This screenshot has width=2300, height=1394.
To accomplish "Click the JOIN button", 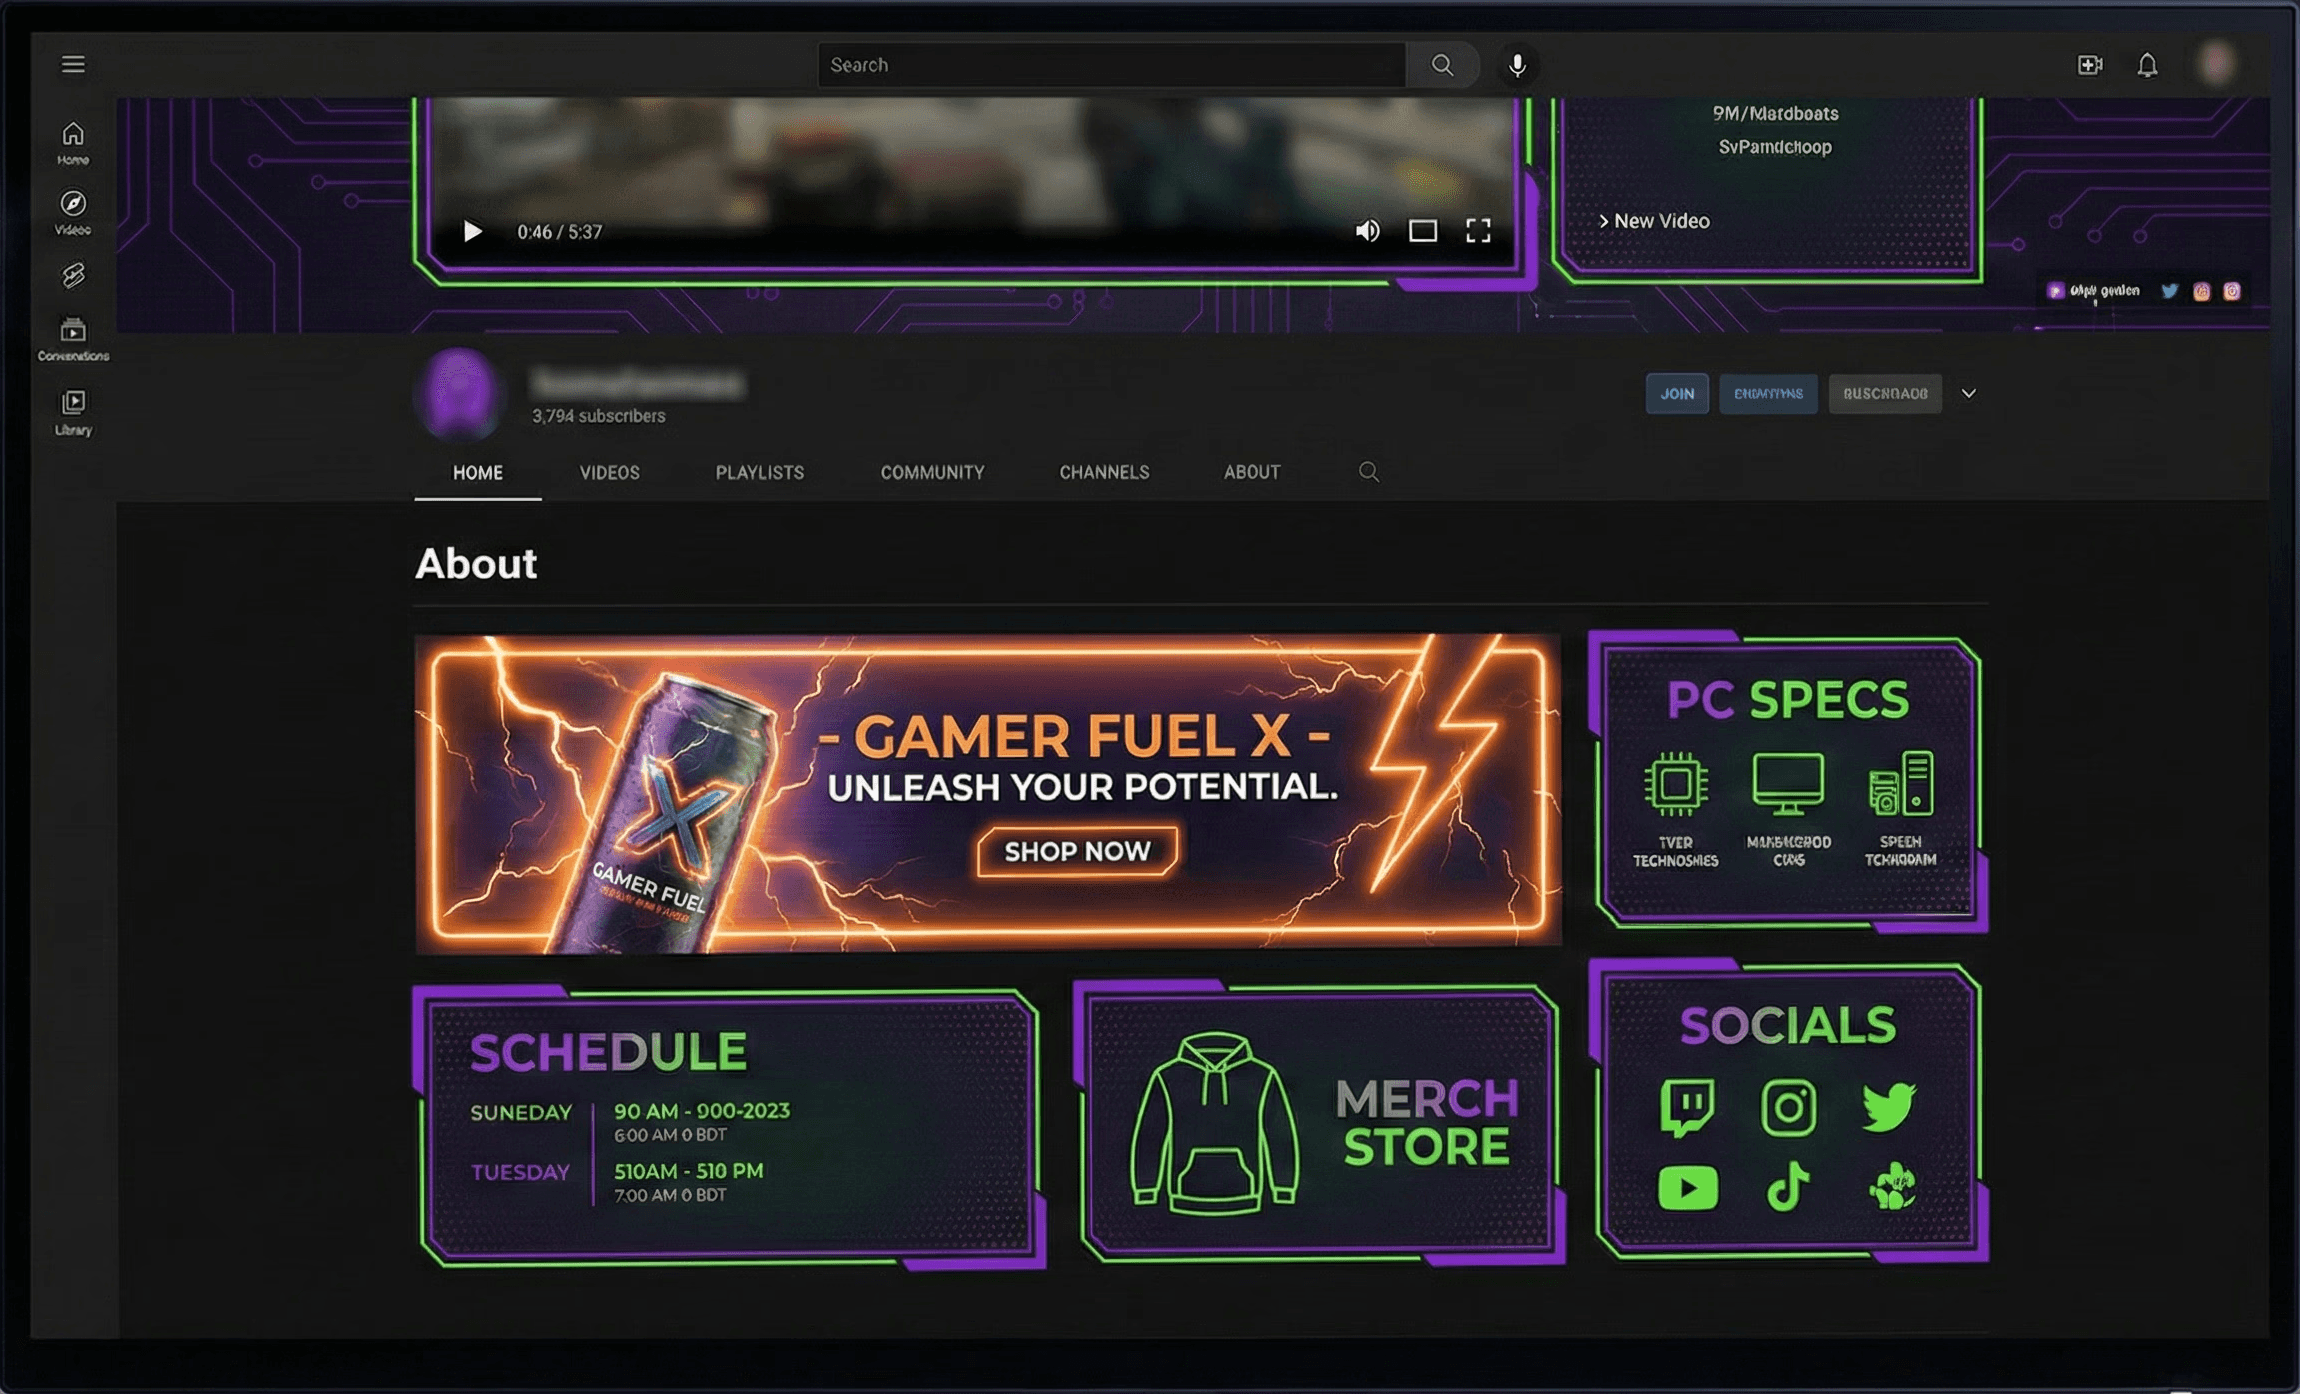I will click(x=1677, y=393).
